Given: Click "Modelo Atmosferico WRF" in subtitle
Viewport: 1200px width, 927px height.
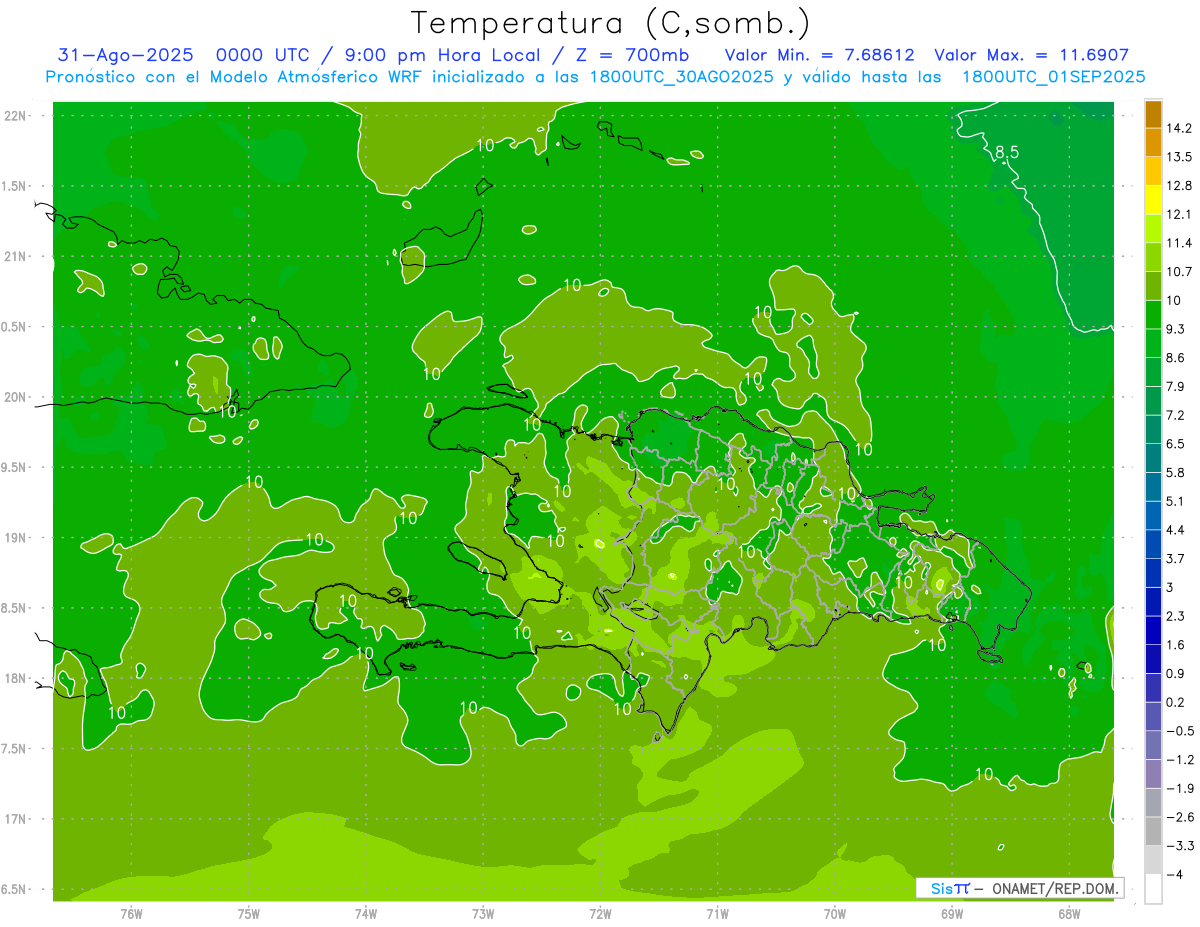Looking at the screenshot, I should click(x=317, y=77).
